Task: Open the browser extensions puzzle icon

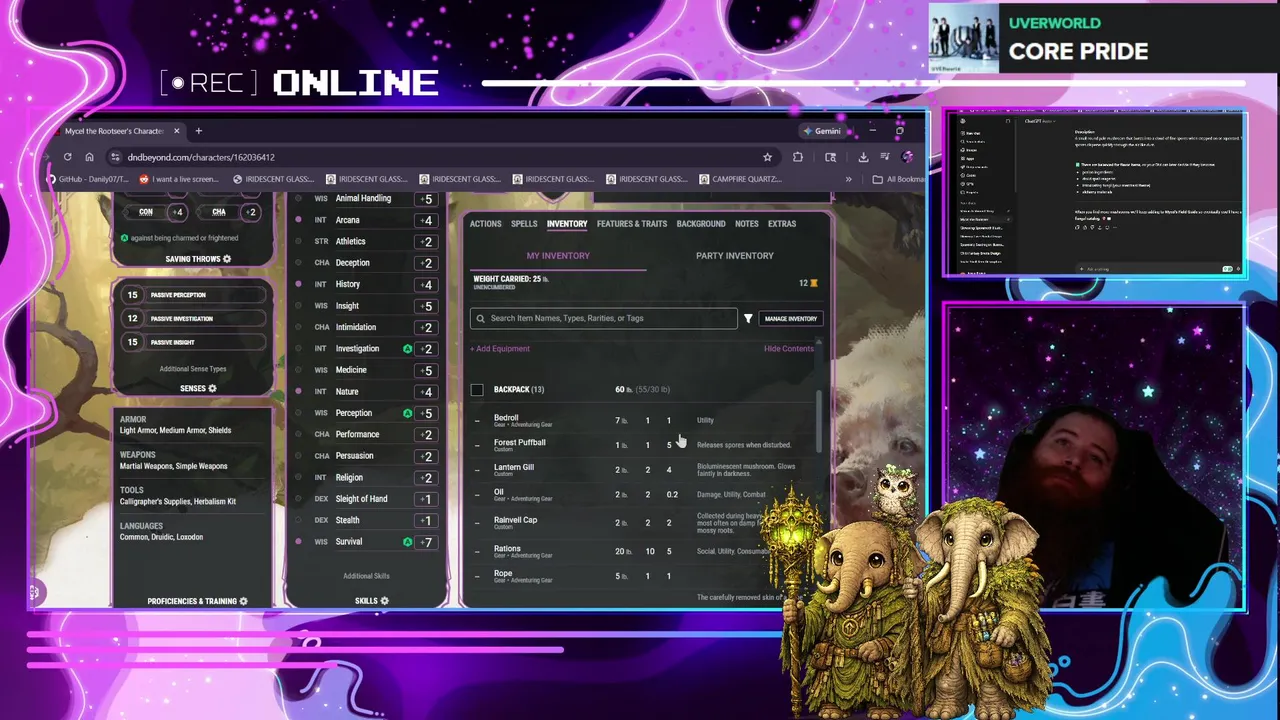Action: [x=797, y=157]
